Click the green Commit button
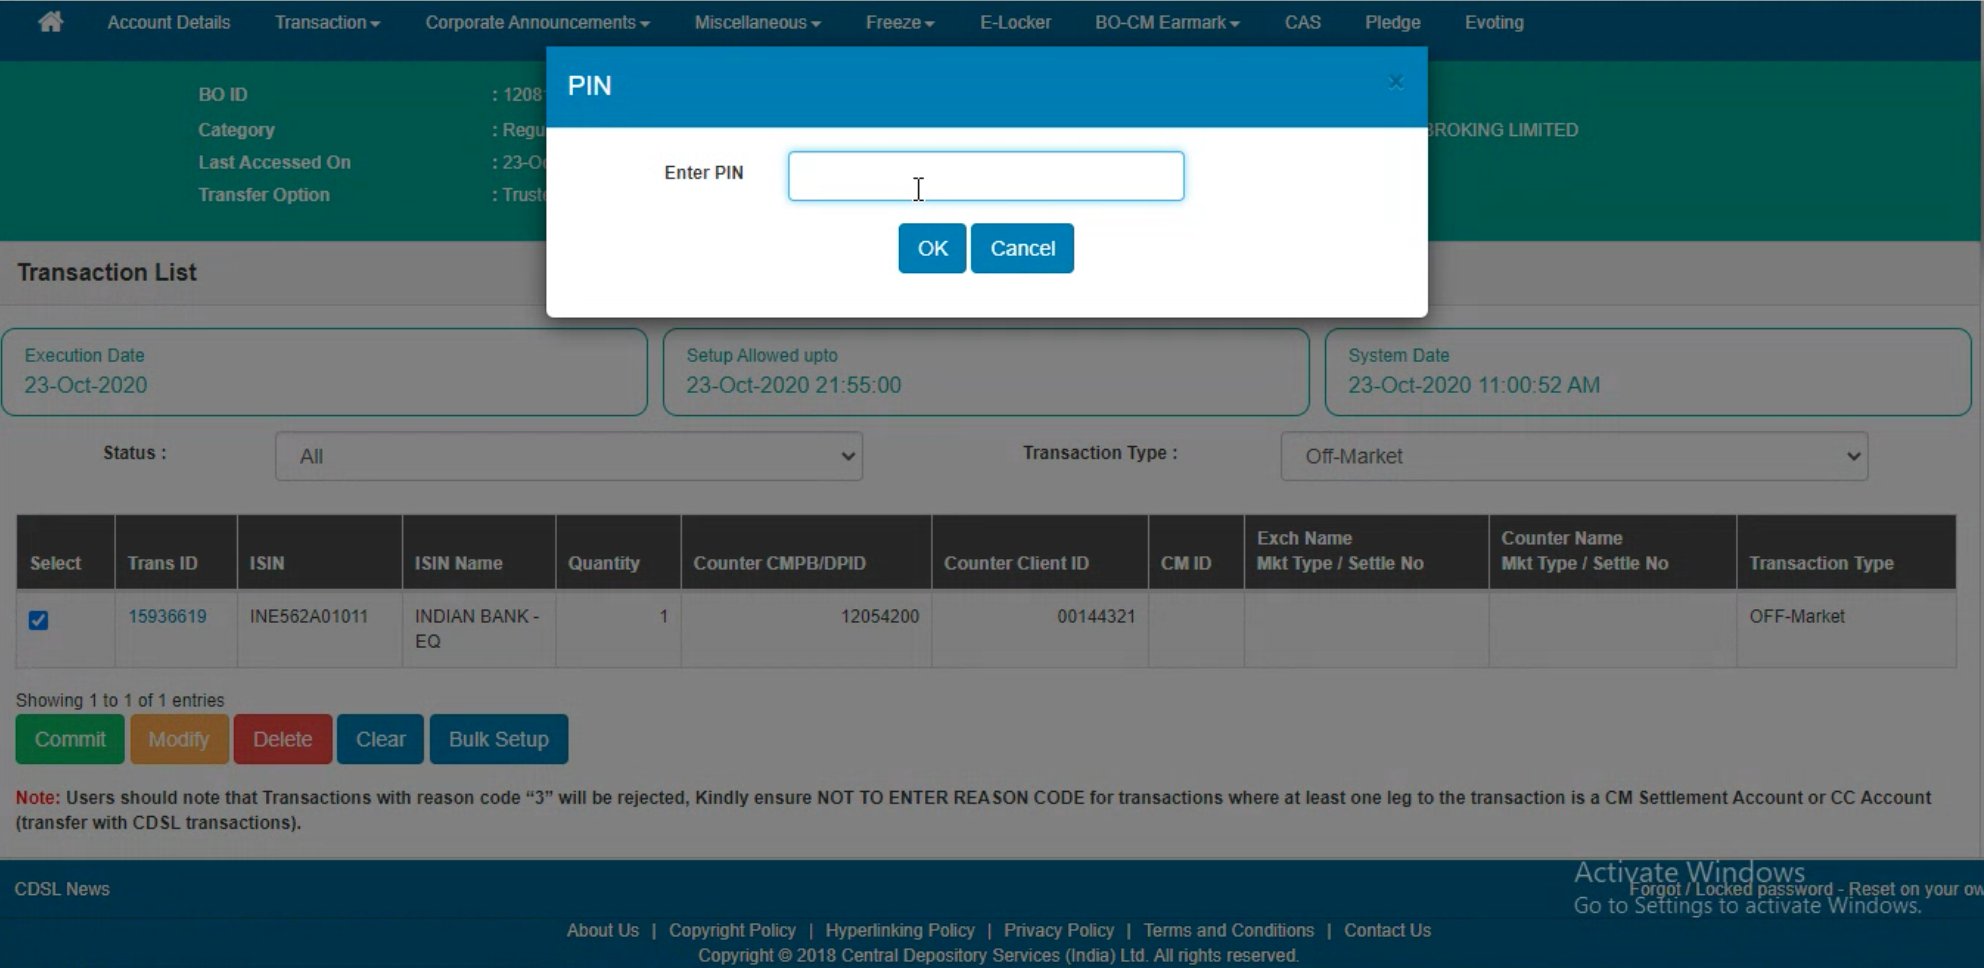Viewport: 1984px width, 968px height. click(x=70, y=739)
